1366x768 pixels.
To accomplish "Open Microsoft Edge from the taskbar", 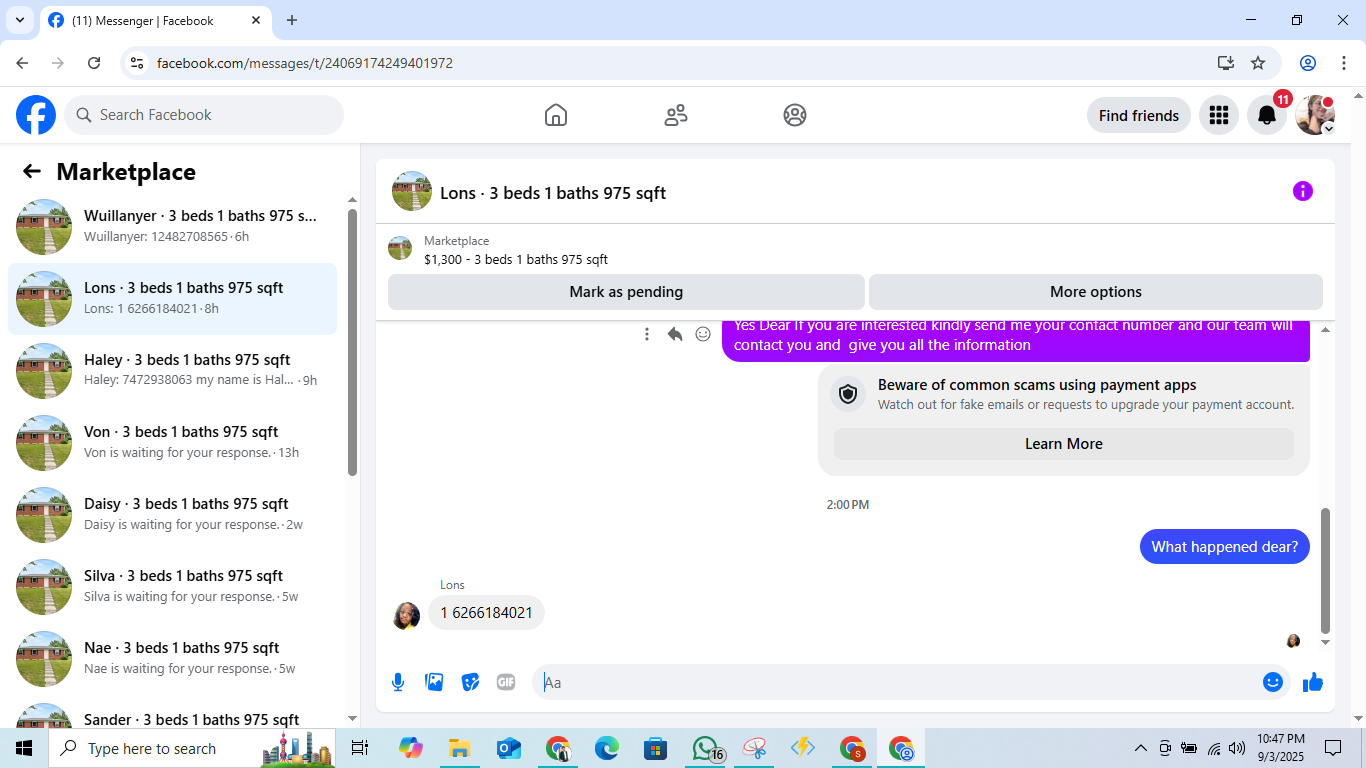I will coord(607,748).
